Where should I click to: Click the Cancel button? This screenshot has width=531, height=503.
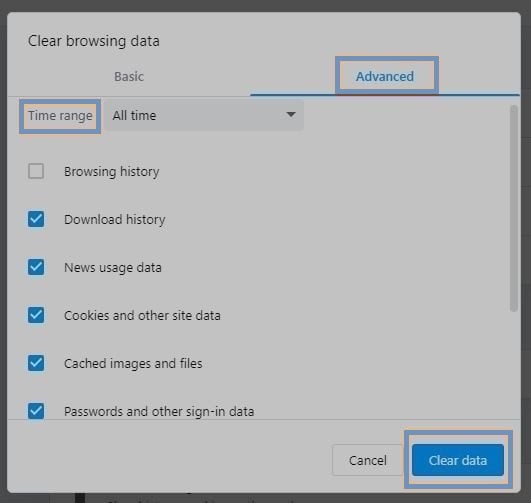point(368,460)
